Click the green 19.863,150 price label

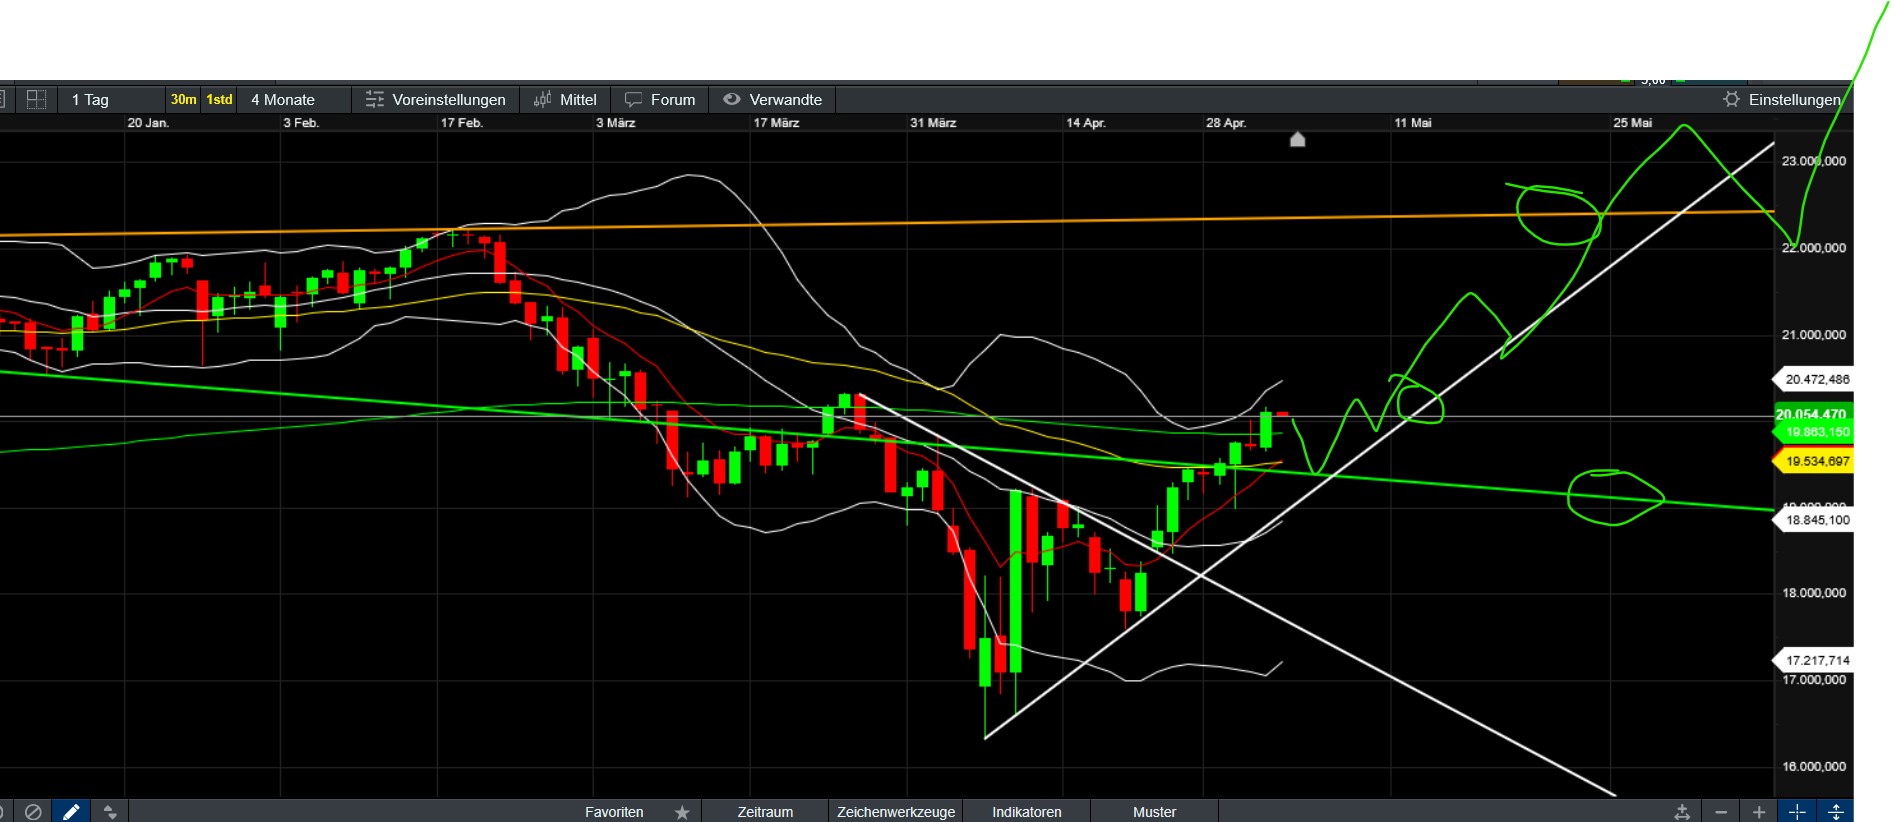click(x=1813, y=432)
